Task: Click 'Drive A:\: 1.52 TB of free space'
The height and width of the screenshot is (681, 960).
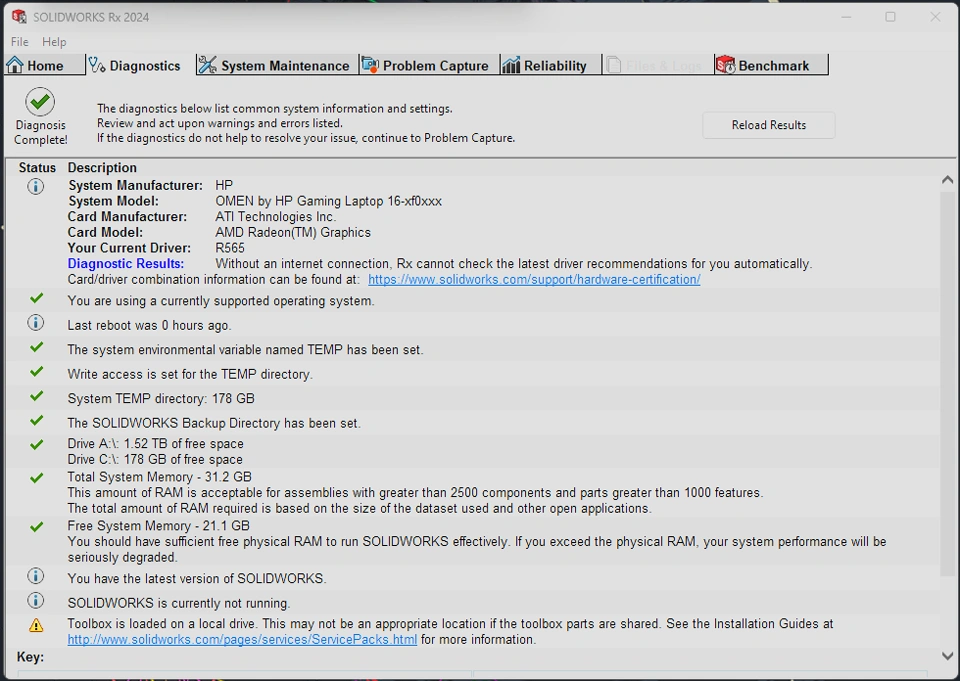Action: (156, 444)
